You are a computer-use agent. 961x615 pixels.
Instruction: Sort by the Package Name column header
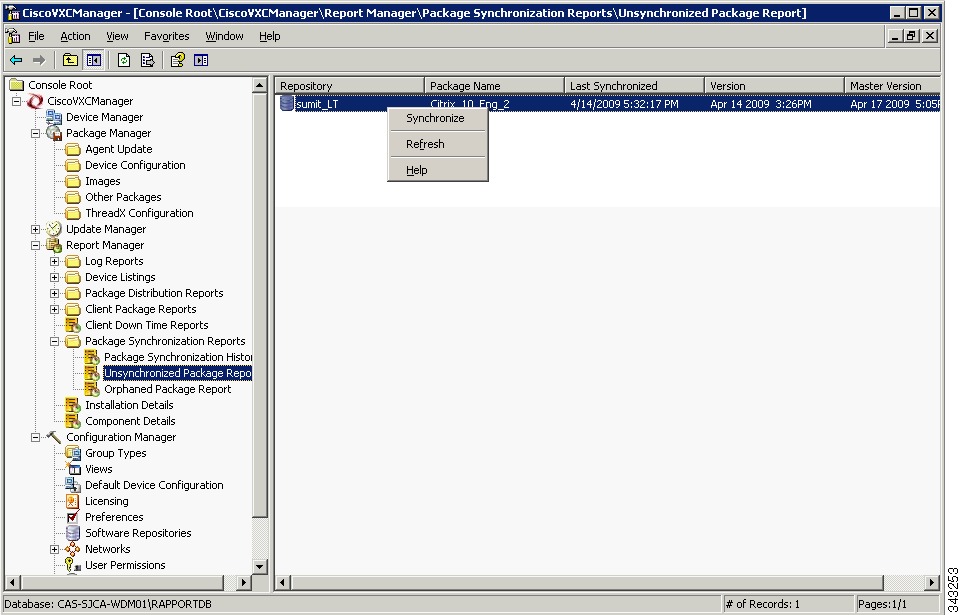(495, 86)
